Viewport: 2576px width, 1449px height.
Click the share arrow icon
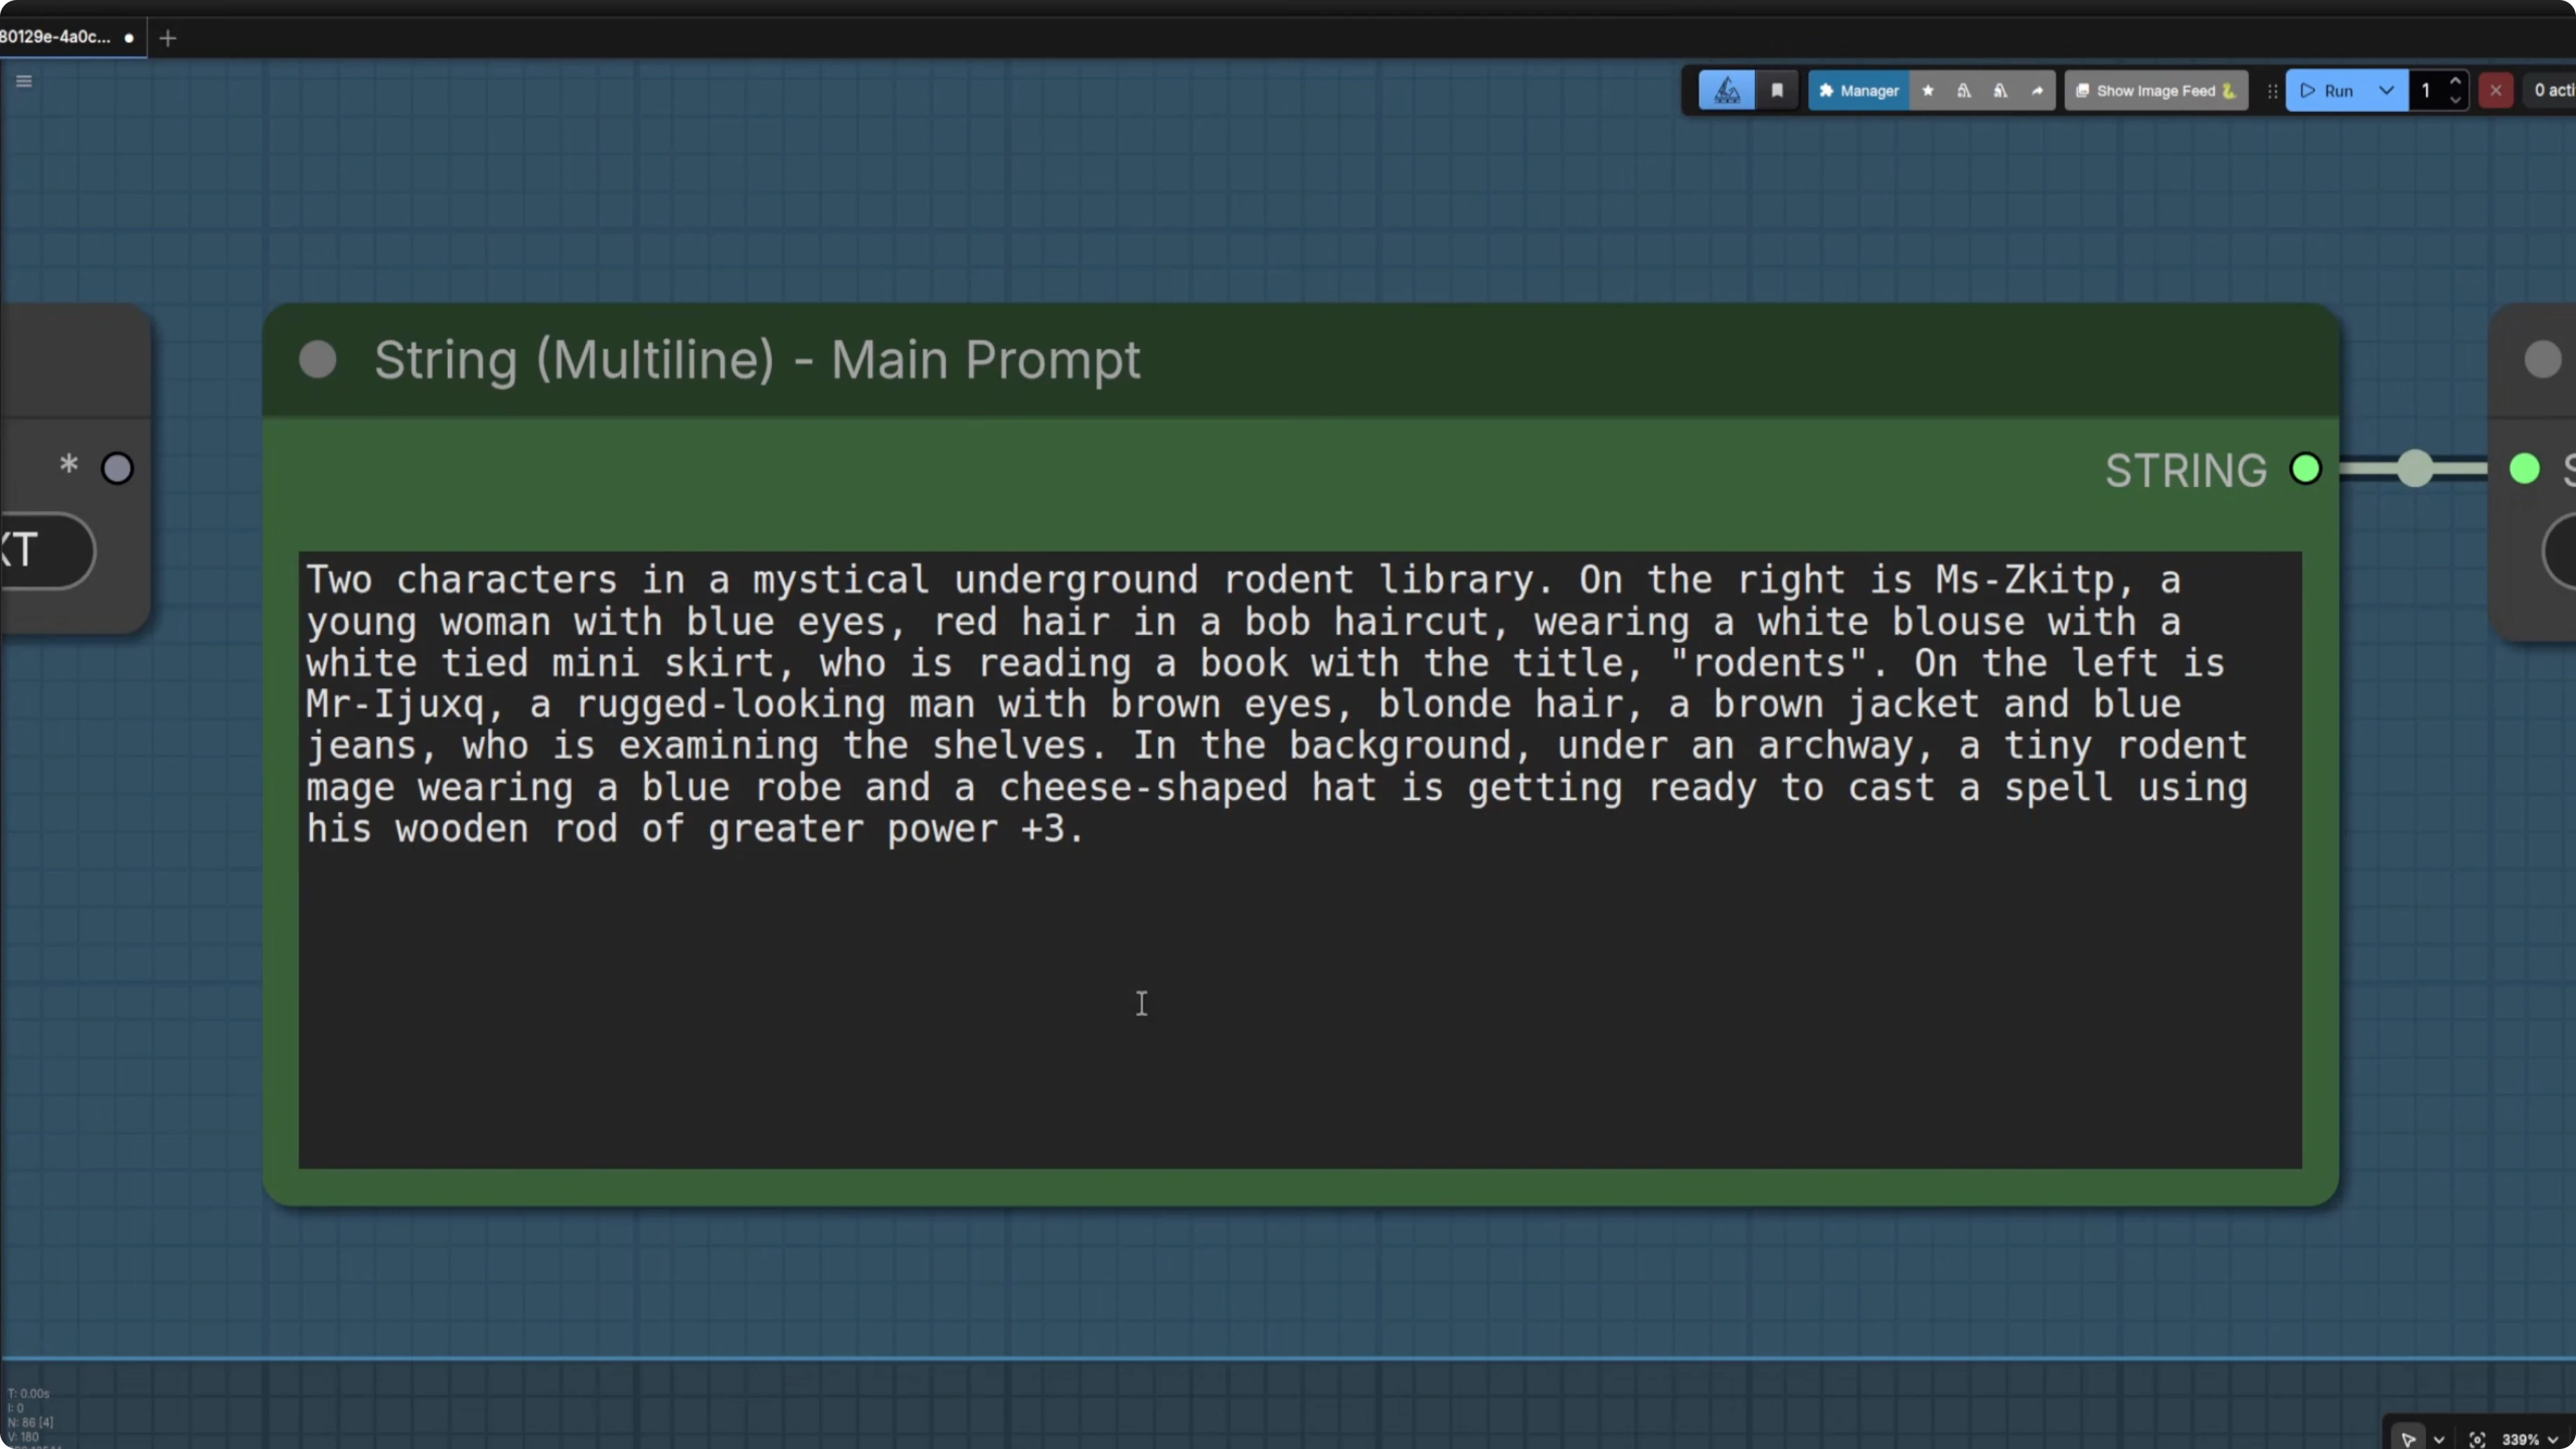tap(2037, 91)
